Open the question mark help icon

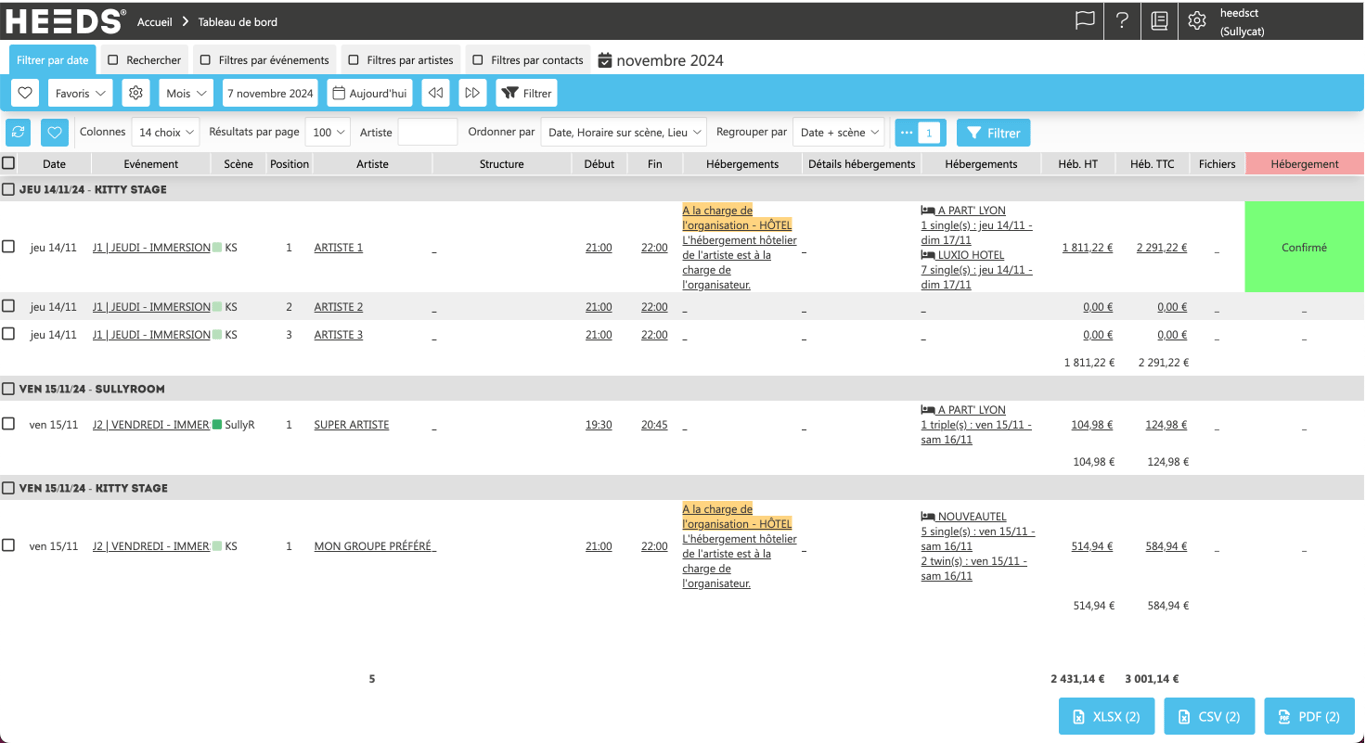1122,21
